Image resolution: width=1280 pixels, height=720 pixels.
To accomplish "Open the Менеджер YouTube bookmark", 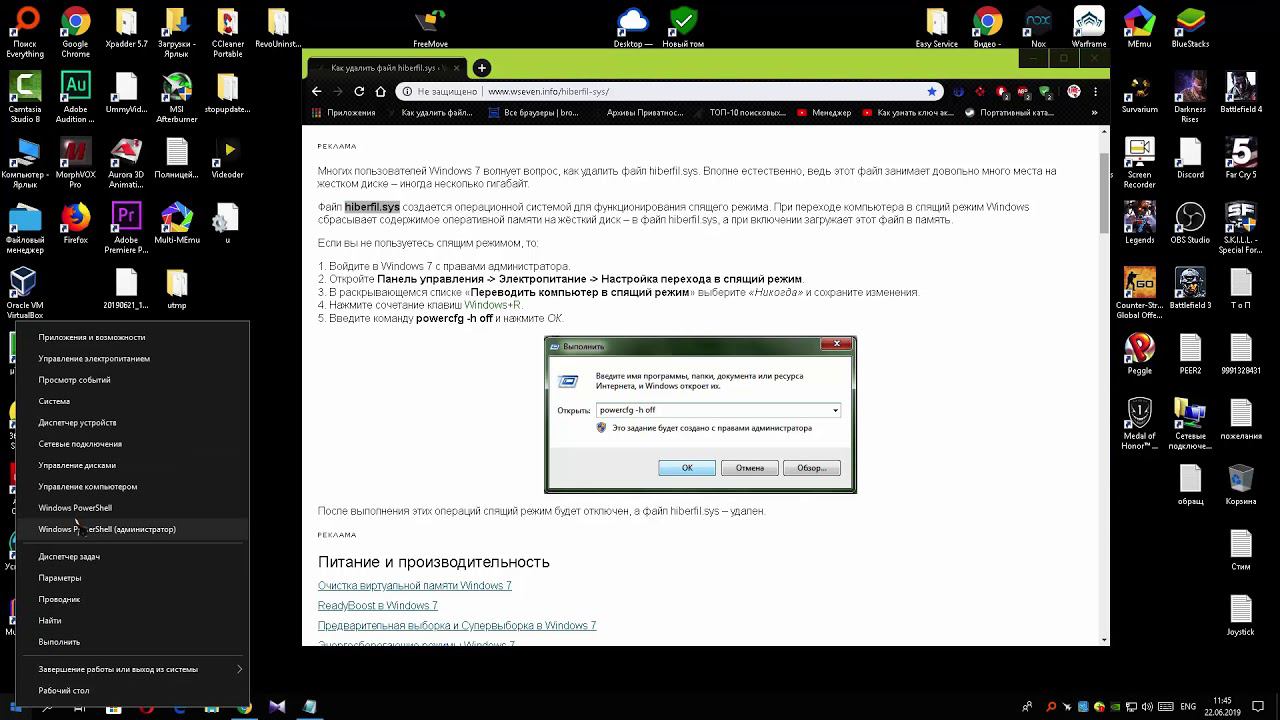I will point(824,113).
